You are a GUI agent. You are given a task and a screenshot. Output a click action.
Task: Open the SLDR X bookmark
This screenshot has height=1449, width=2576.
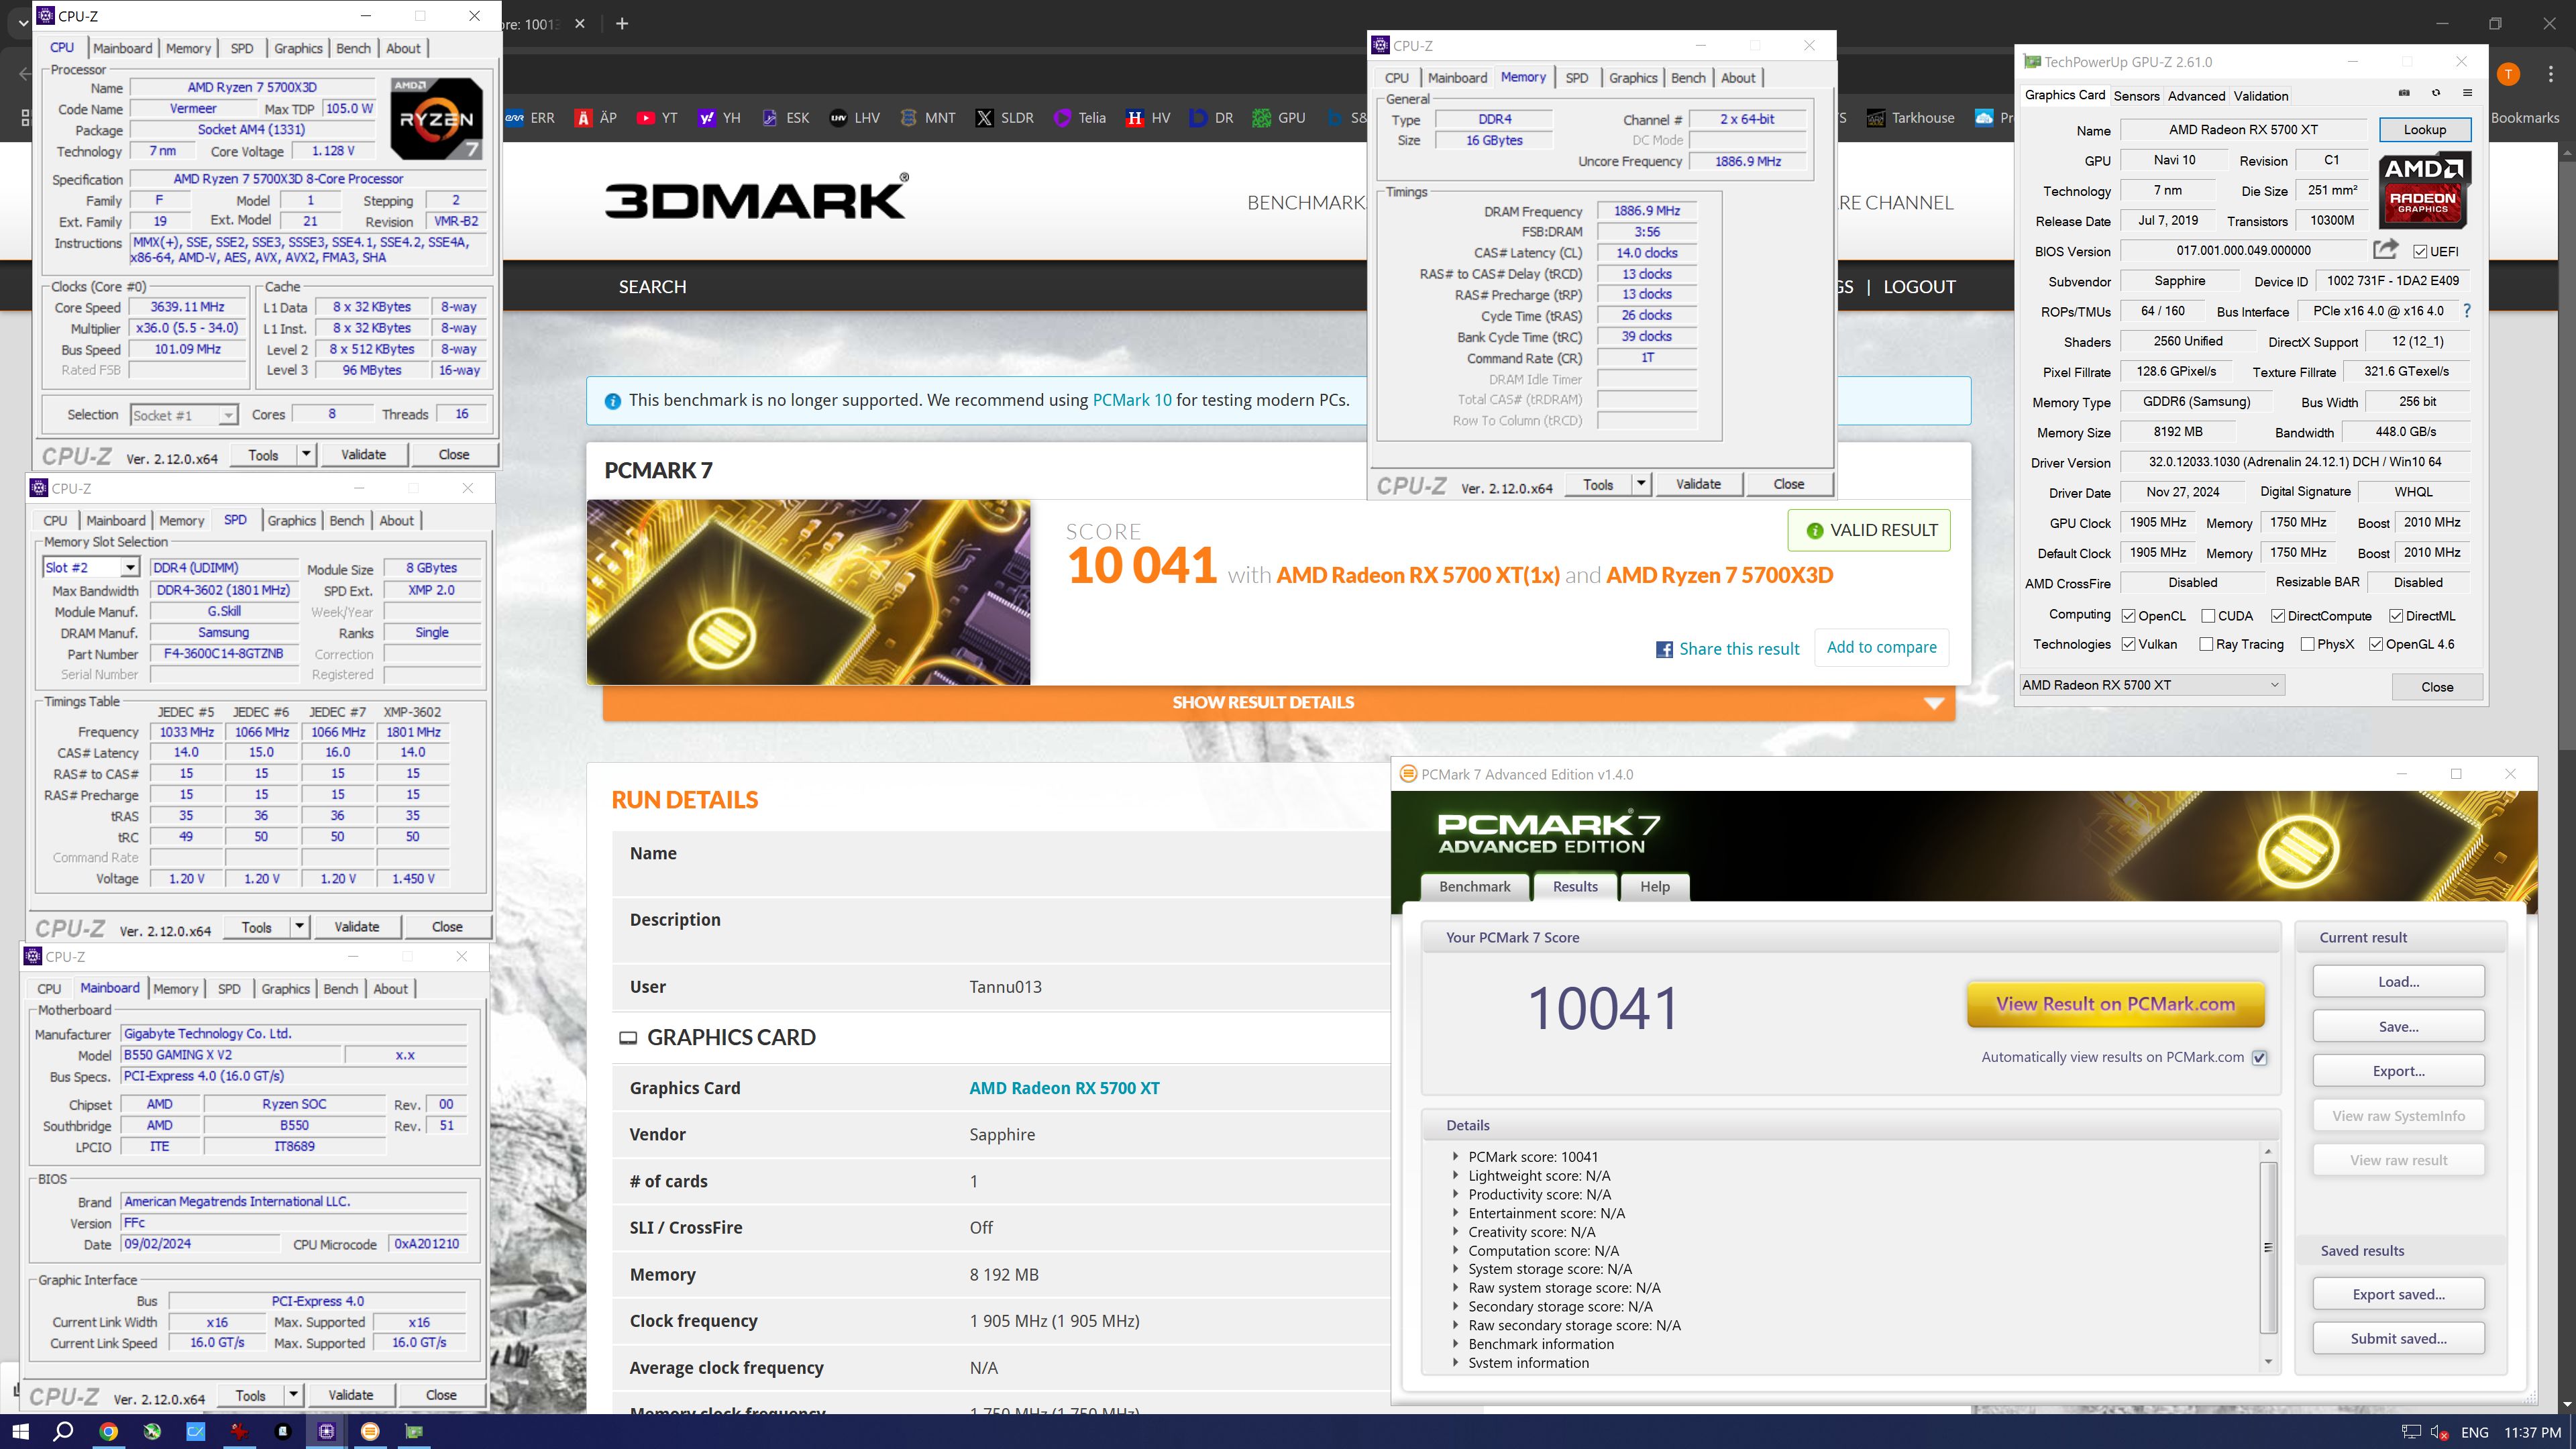click(1005, 118)
